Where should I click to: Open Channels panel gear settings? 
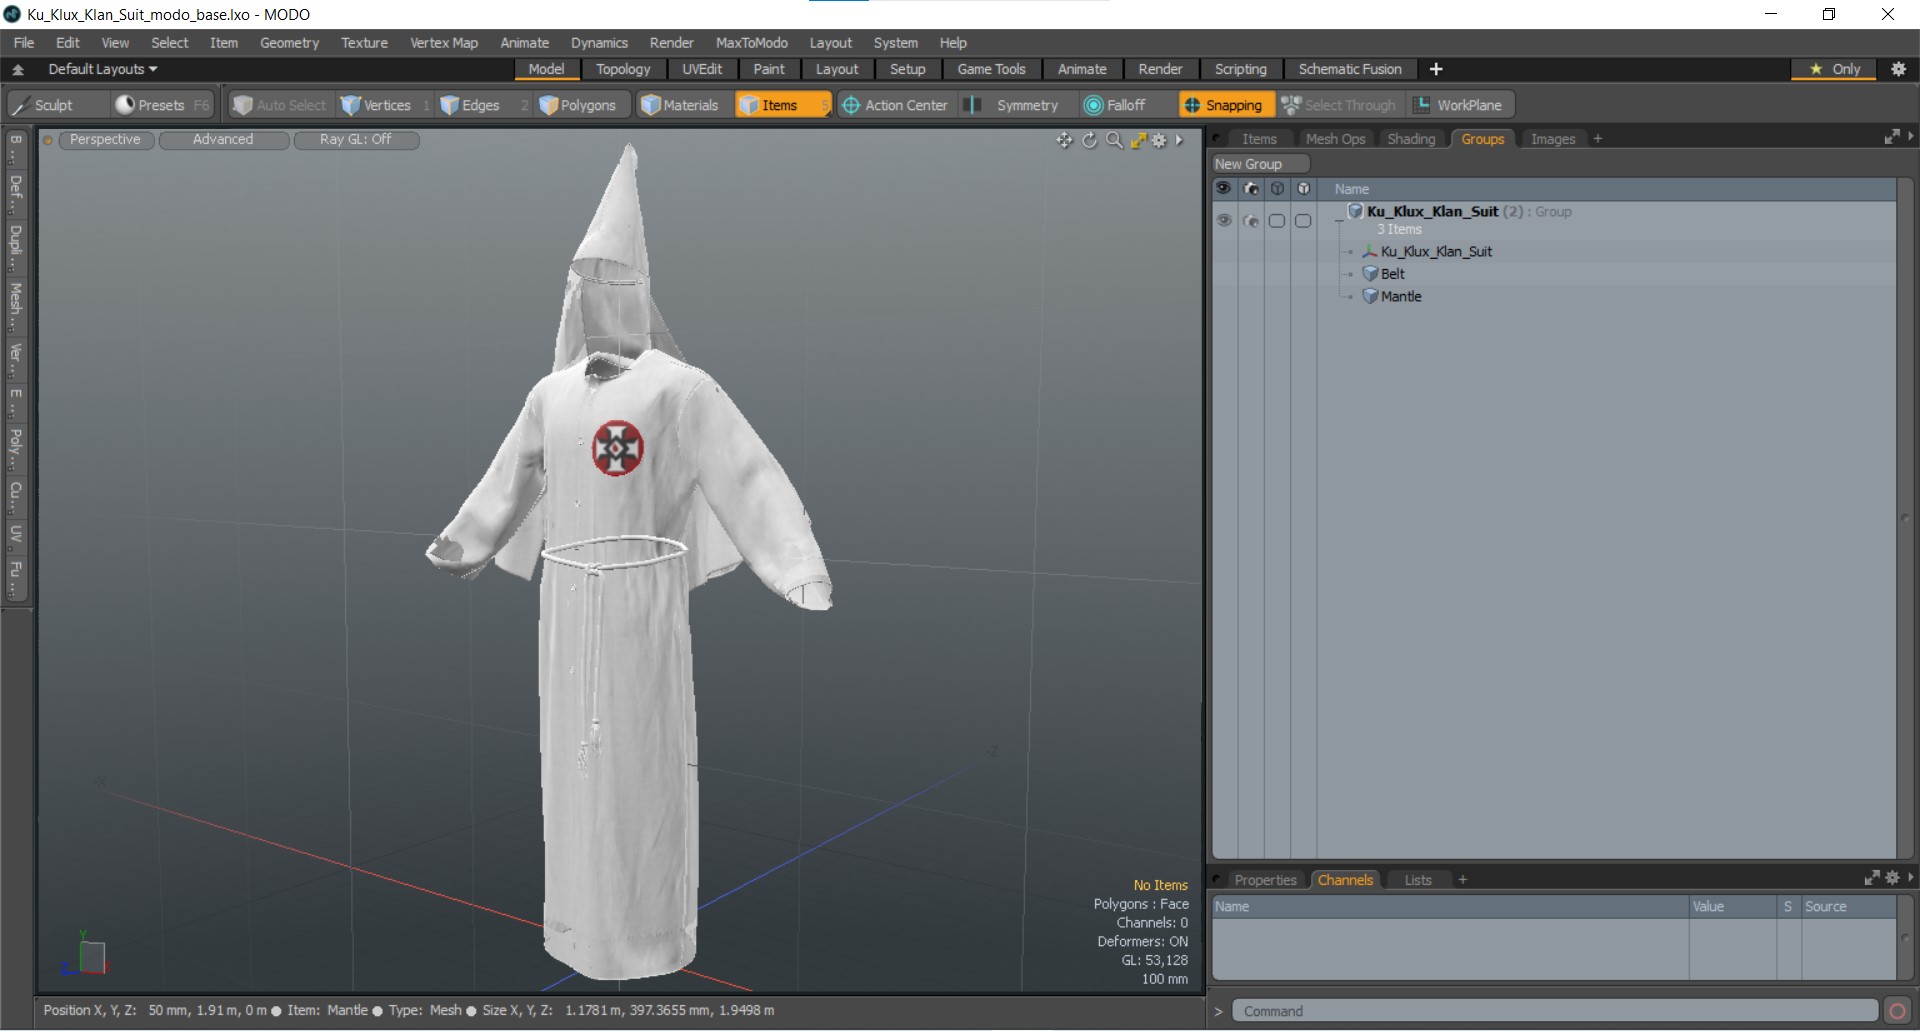click(1892, 878)
